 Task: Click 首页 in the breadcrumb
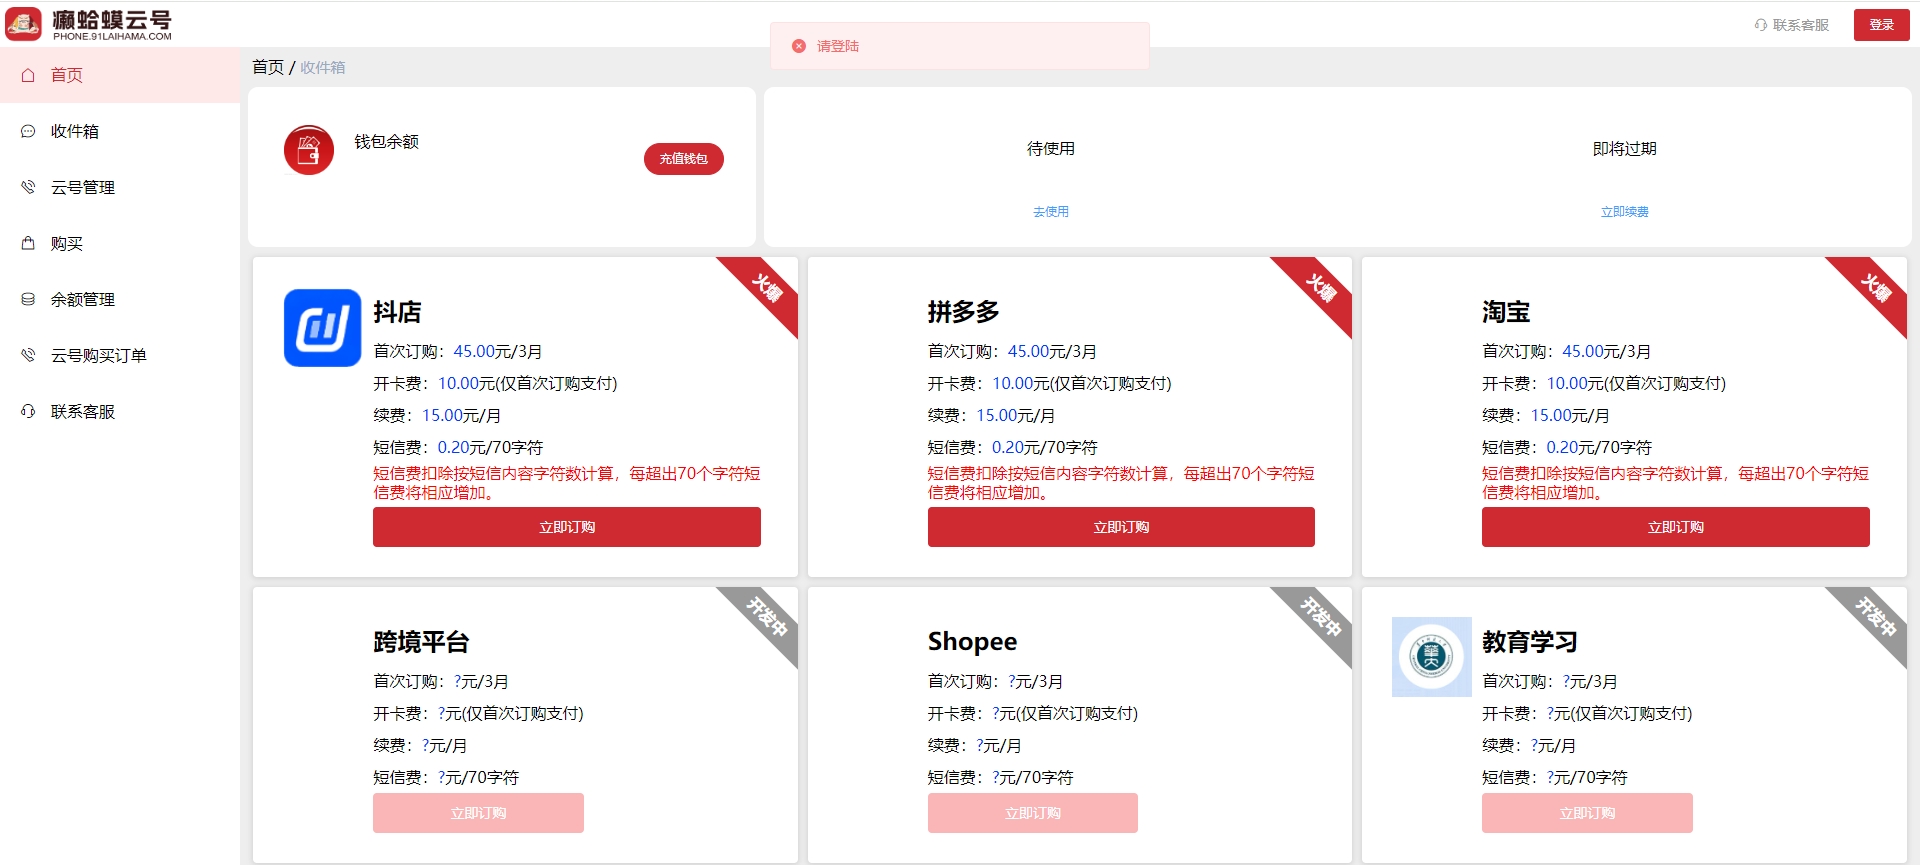pos(268,67)
